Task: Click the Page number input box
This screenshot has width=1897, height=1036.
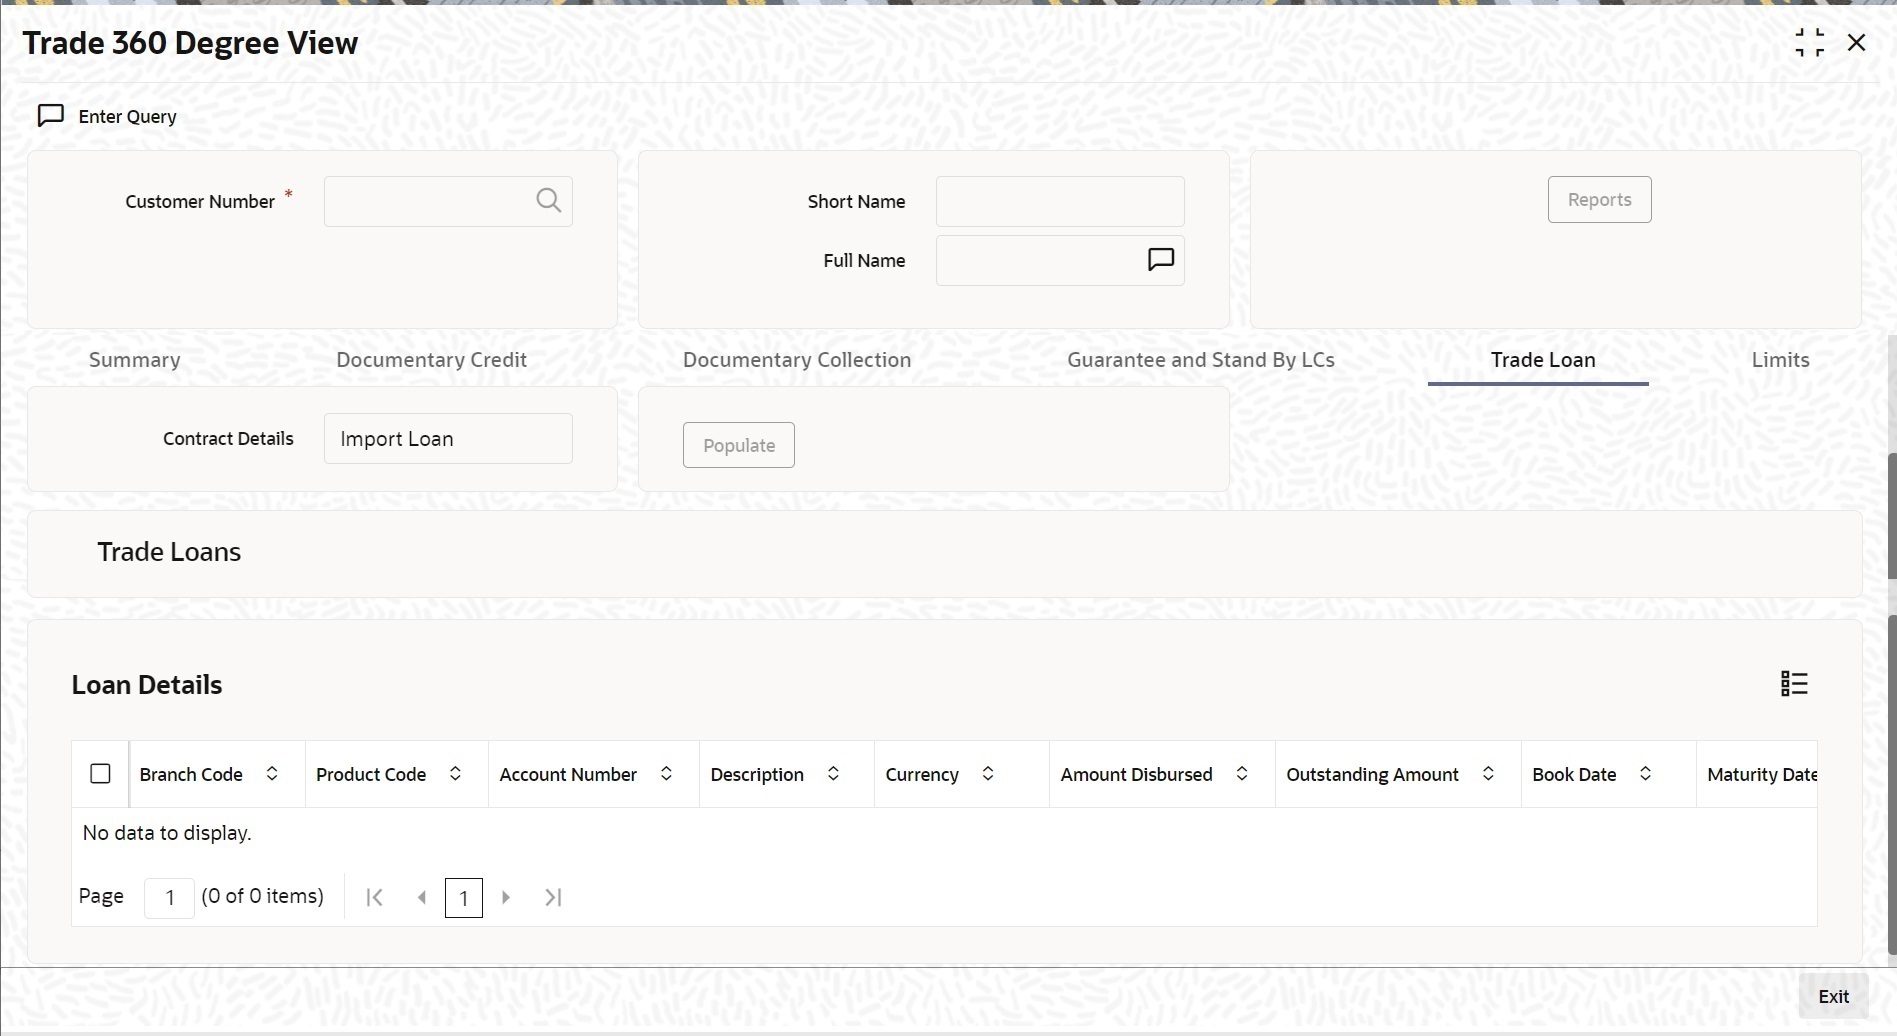Action: coord(170,898)
